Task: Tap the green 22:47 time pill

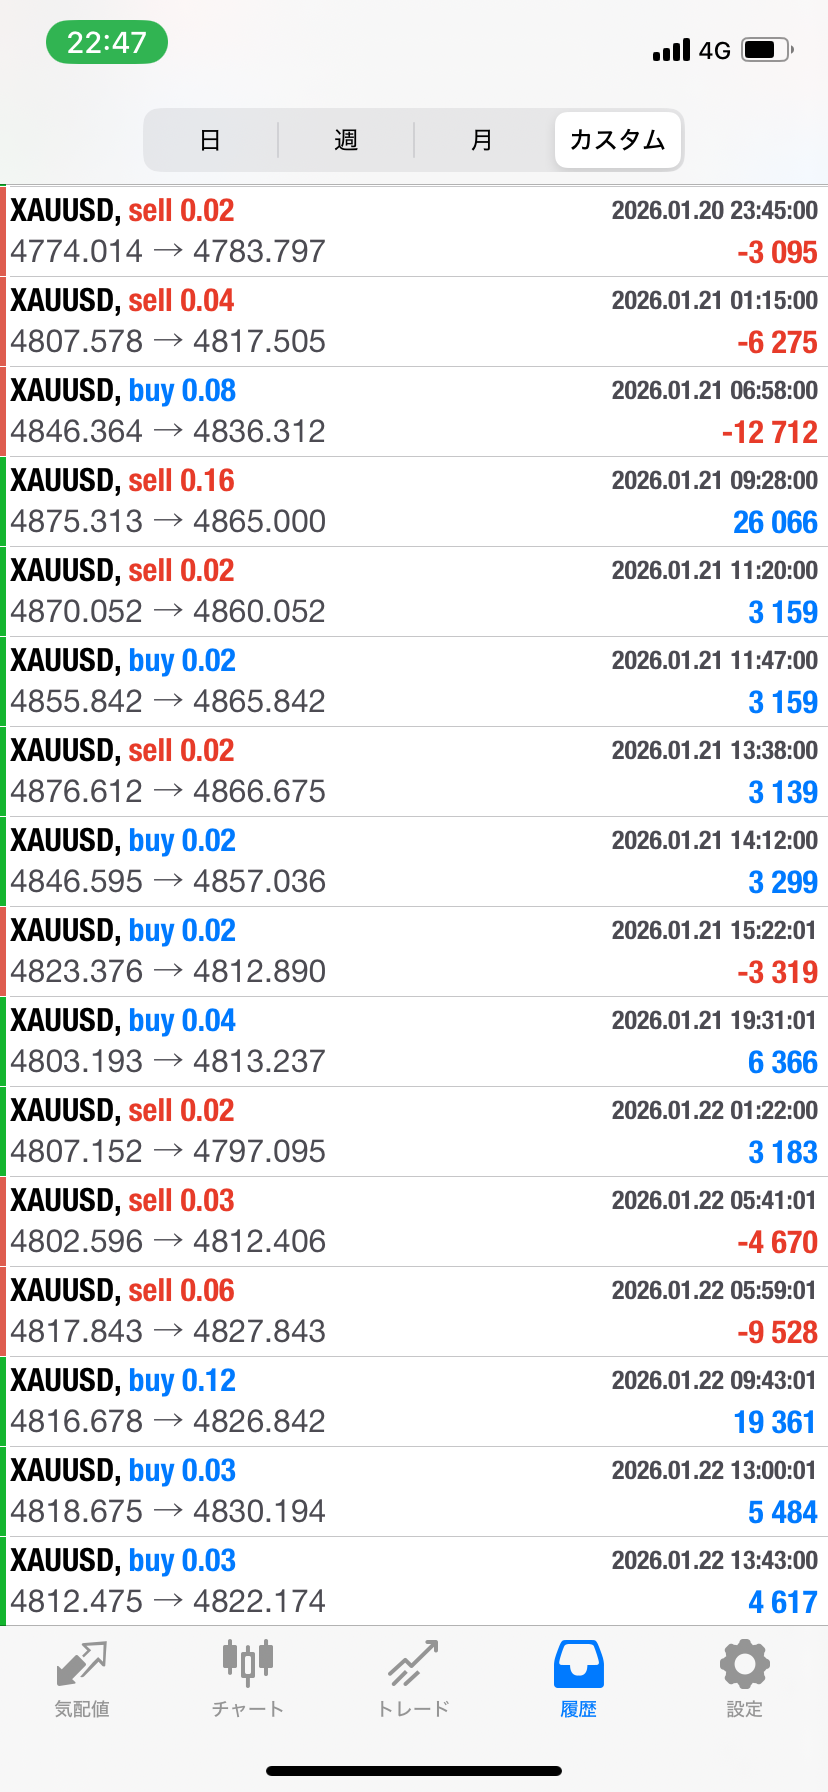Action: click(107, 42)
